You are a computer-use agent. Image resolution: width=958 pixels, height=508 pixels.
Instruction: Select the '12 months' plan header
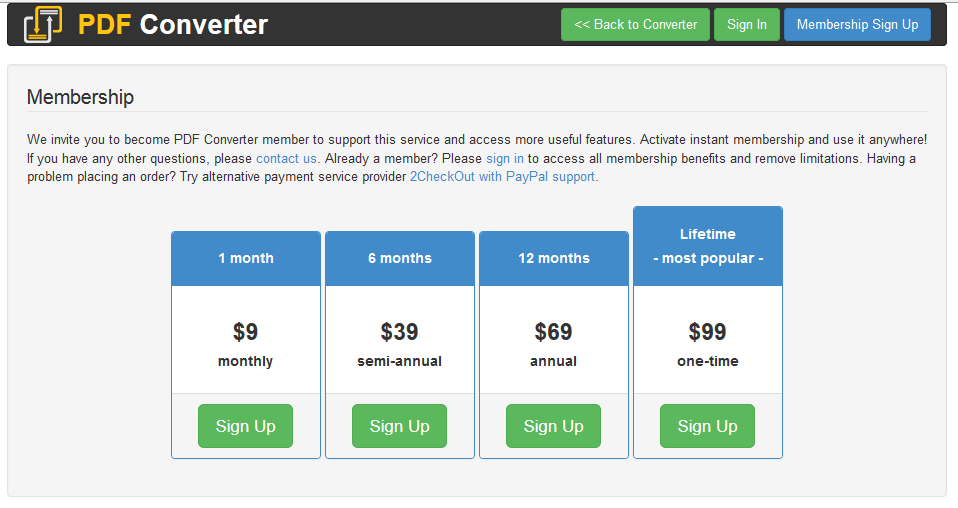point(554,258)
